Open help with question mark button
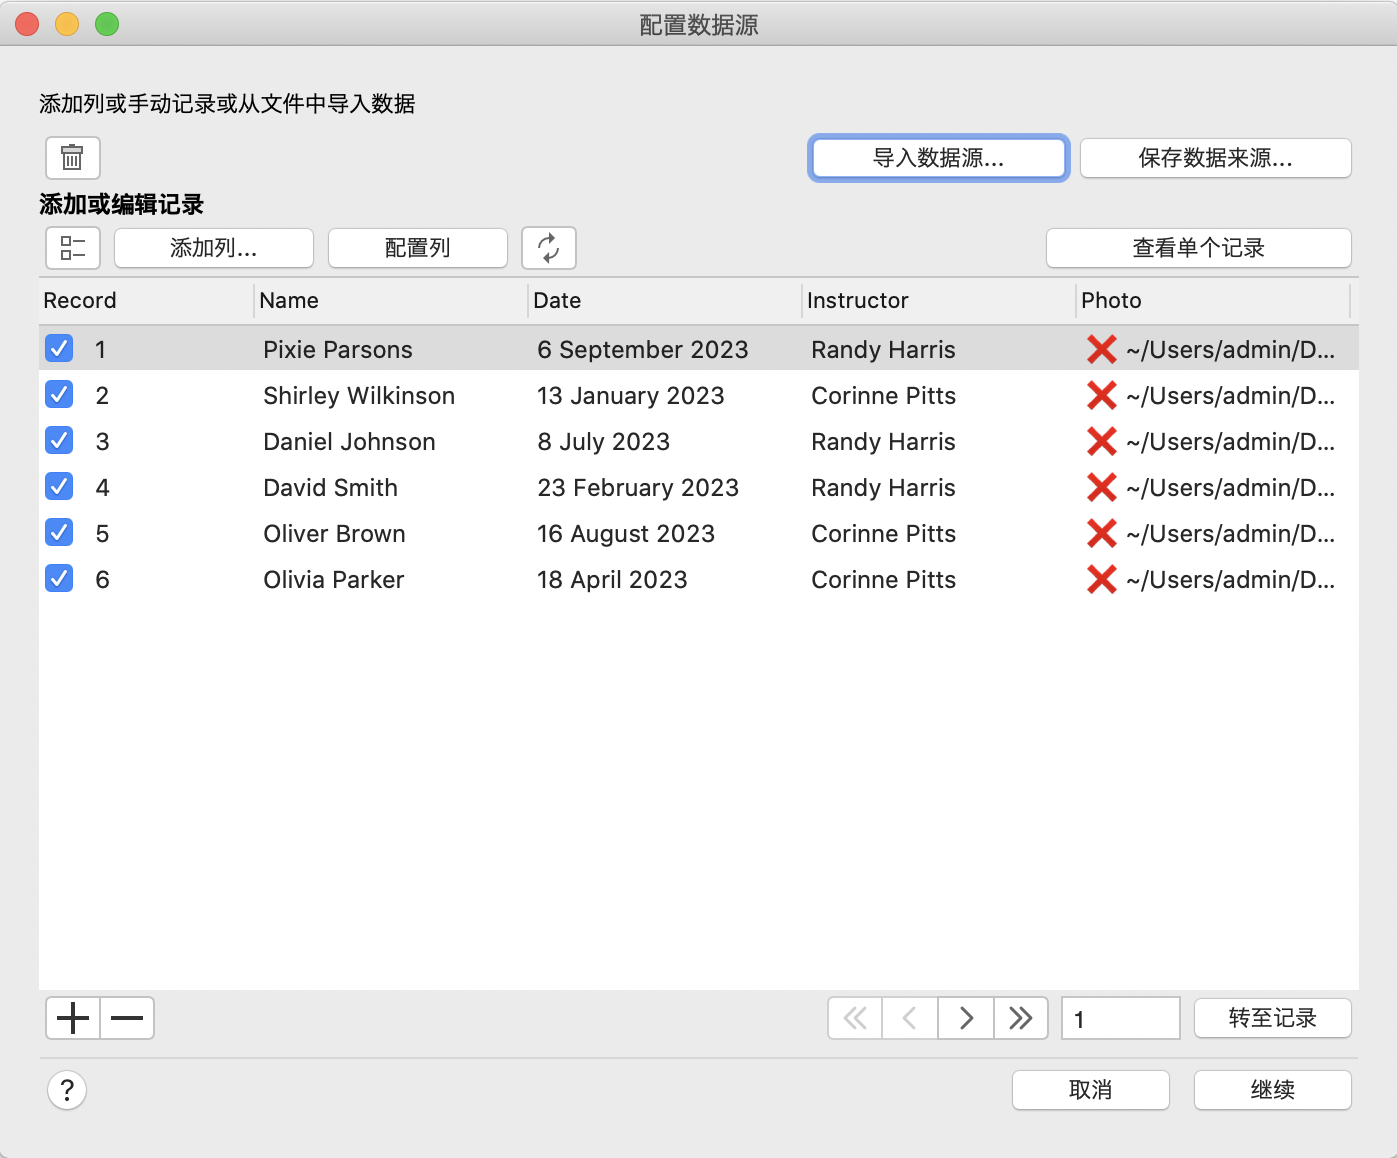Screen dimensions: 1397x1158 (67, 1090)
